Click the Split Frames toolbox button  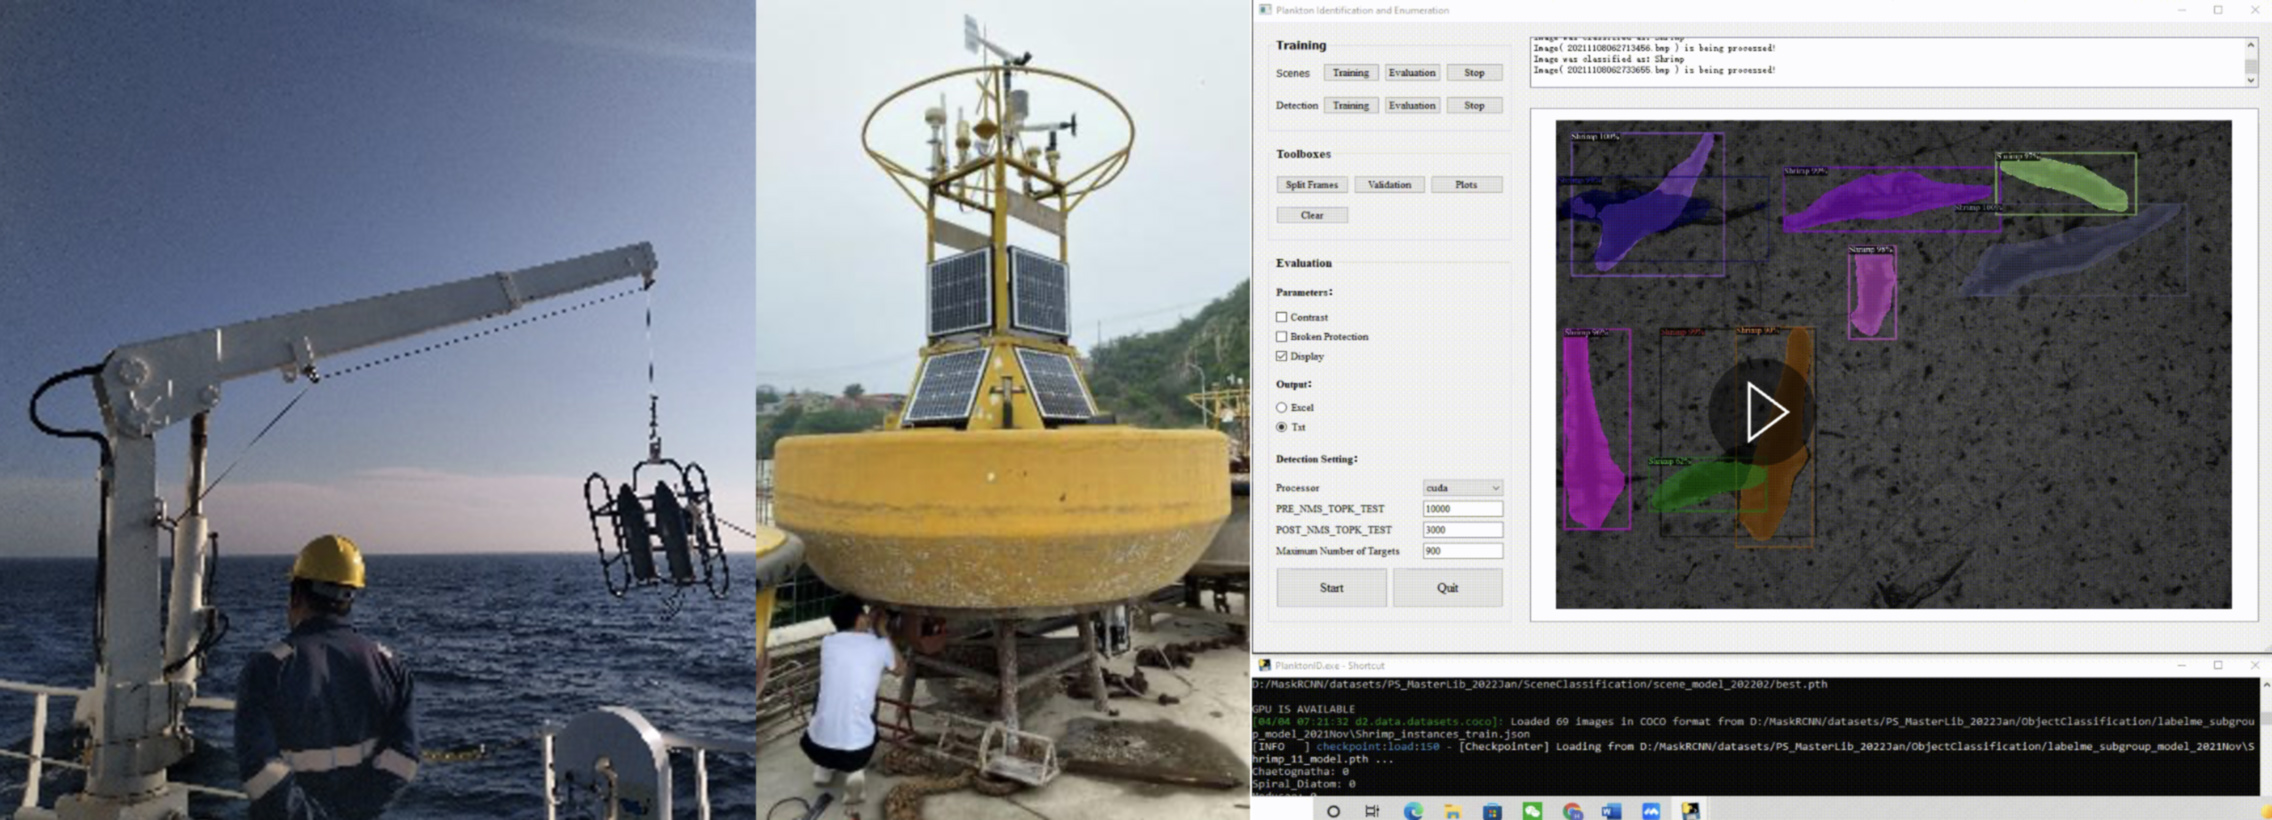point(1311,185)
